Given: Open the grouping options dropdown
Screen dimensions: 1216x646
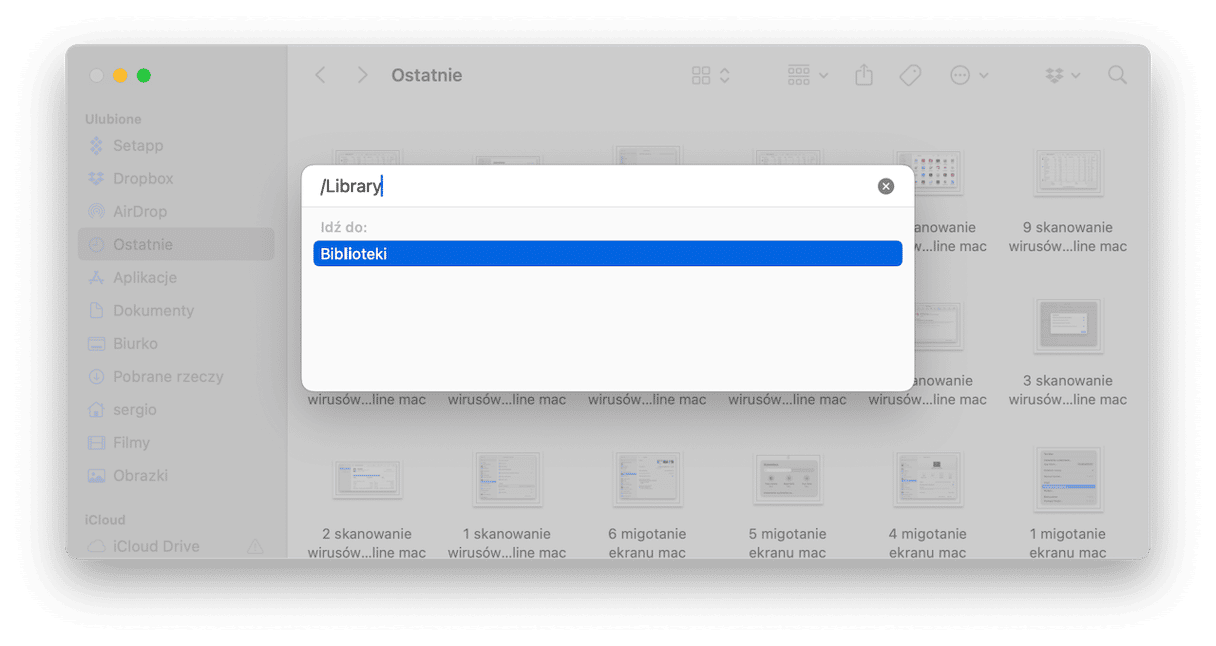Looking at the screenshot, I should pos(808,76).
